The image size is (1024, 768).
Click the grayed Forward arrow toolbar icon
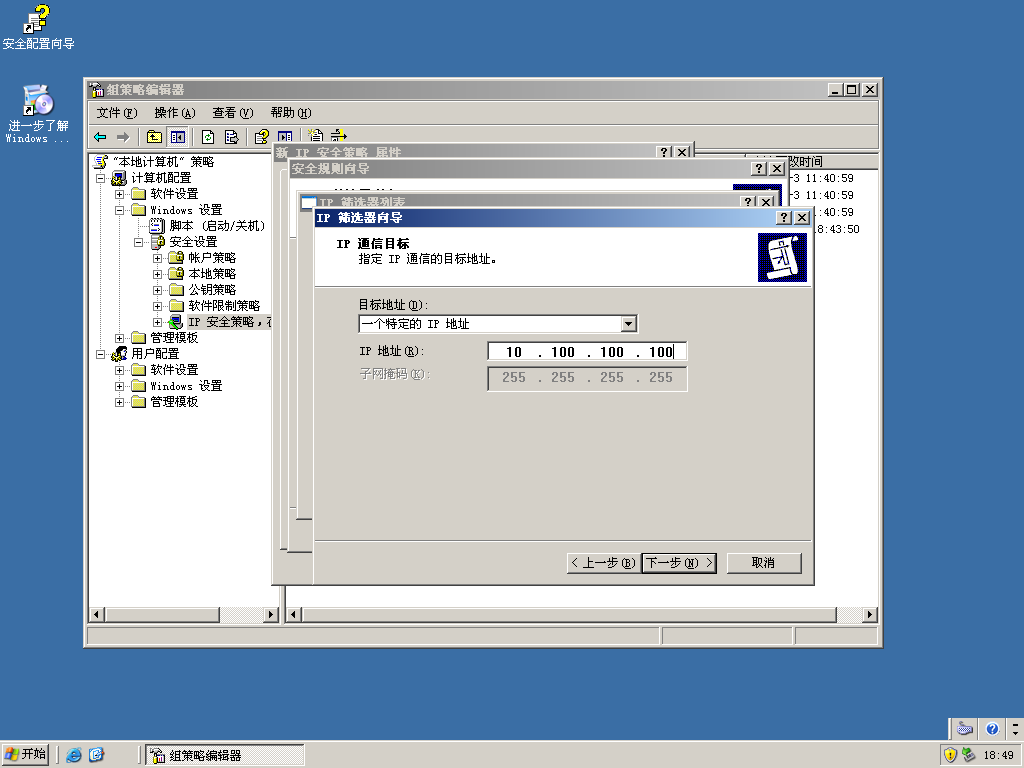[x=123, y=136]
